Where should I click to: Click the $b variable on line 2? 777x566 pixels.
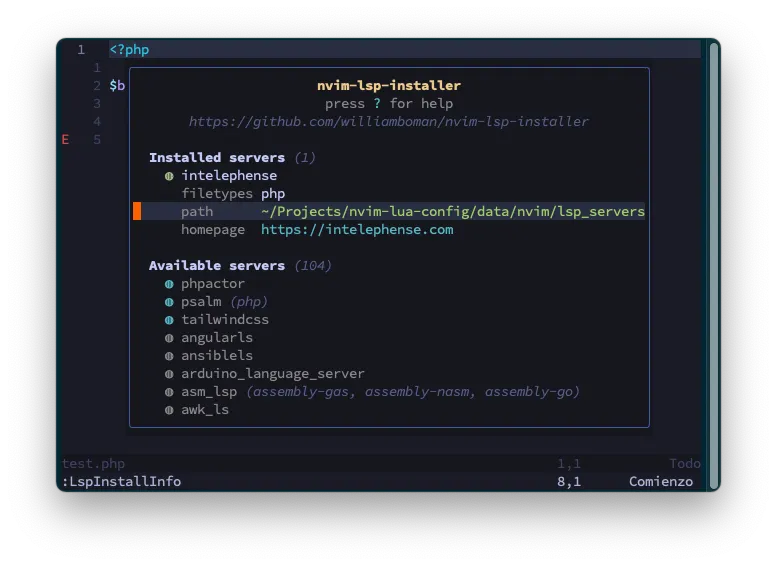coord(117,85)
